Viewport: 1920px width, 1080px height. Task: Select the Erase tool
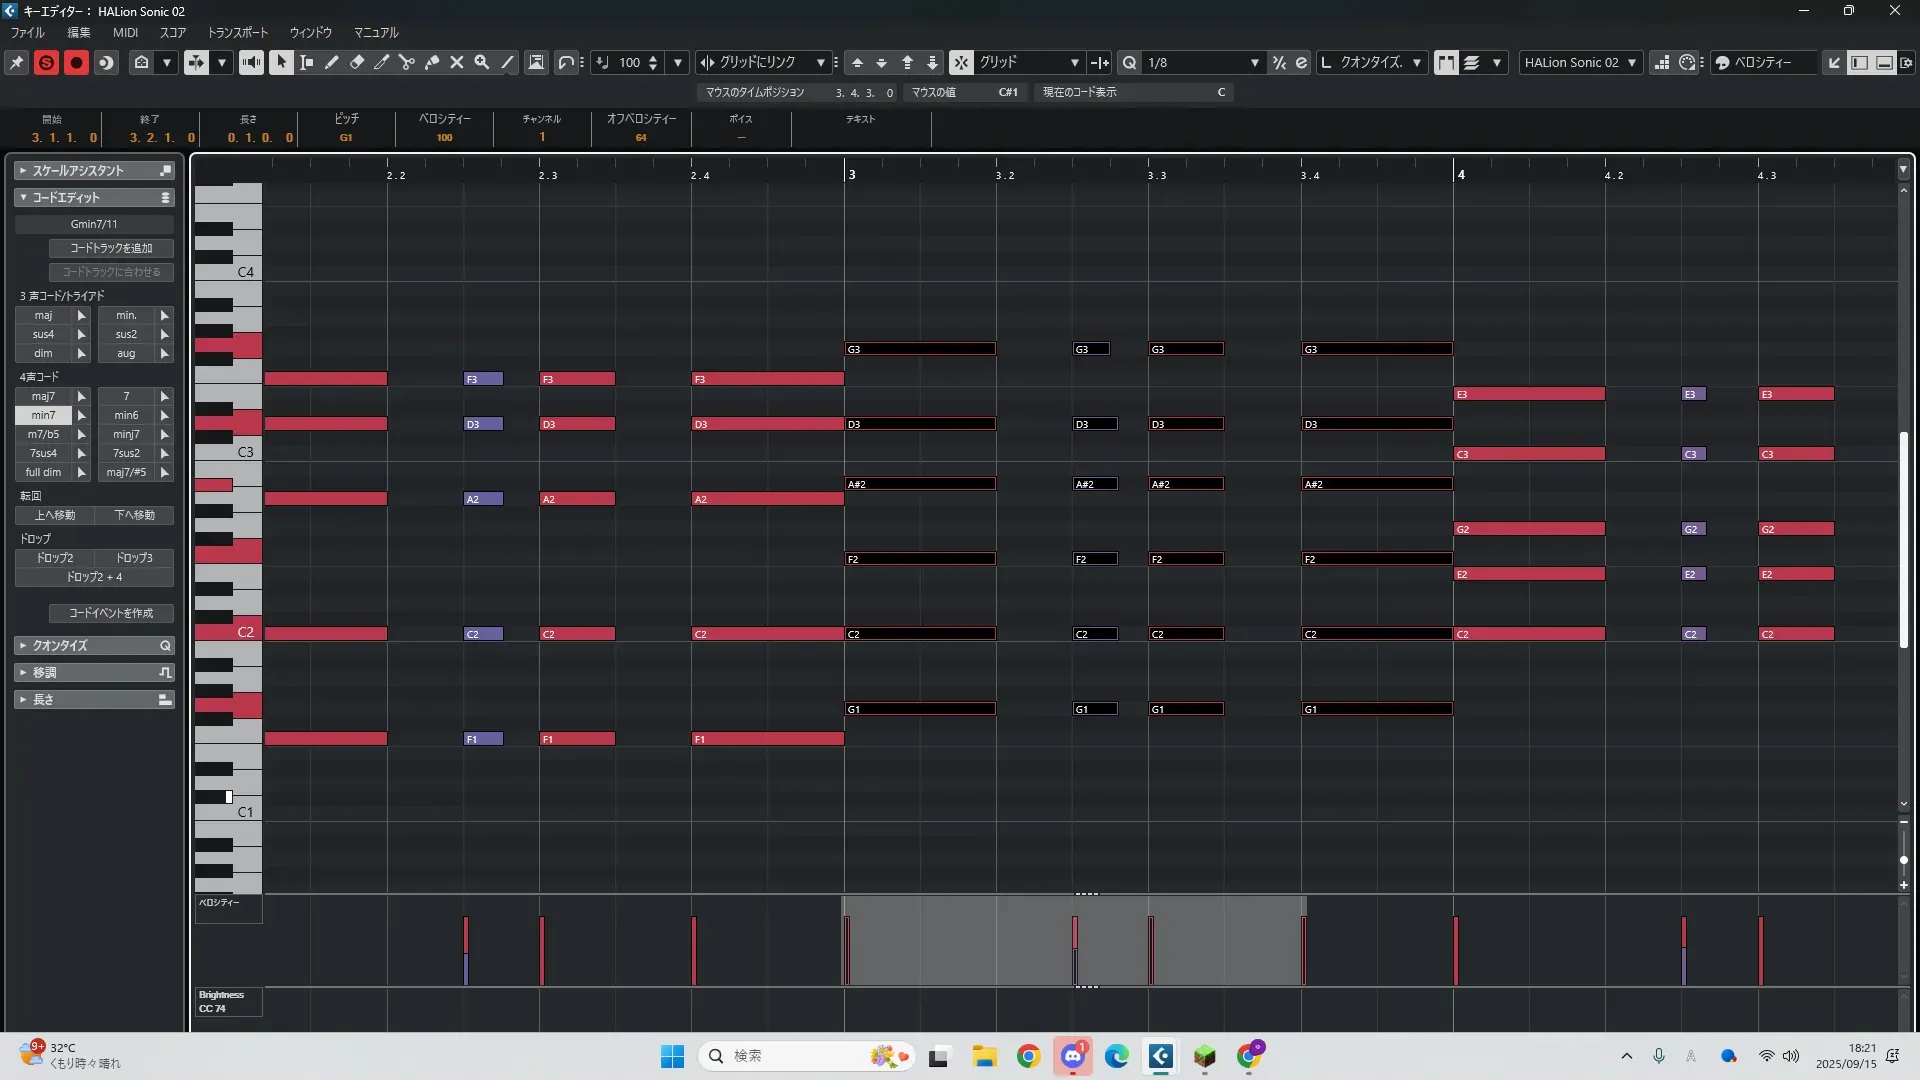(357, 62)
